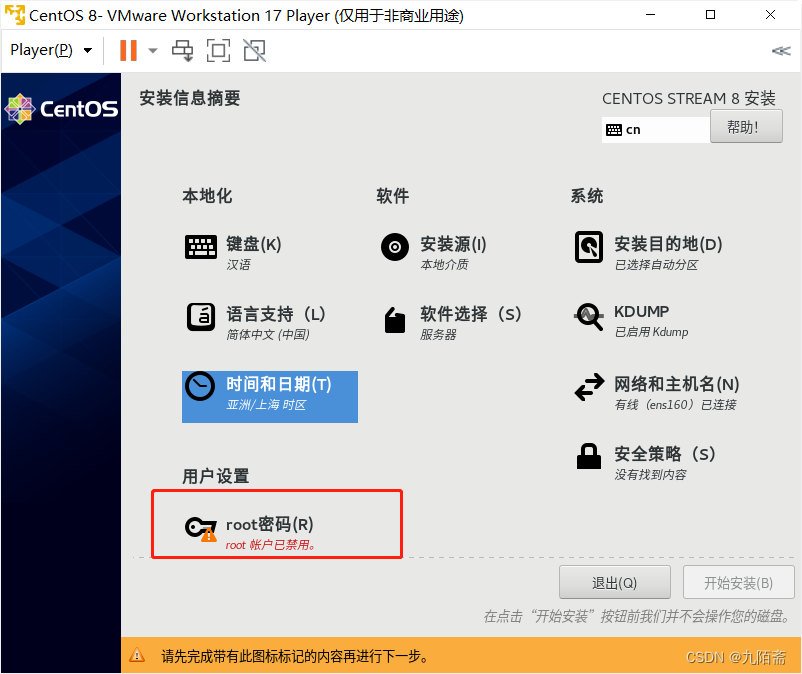Click the '有线（ens160）已连接' status text
The image size is (802, 674).
(x=675, y=405)
